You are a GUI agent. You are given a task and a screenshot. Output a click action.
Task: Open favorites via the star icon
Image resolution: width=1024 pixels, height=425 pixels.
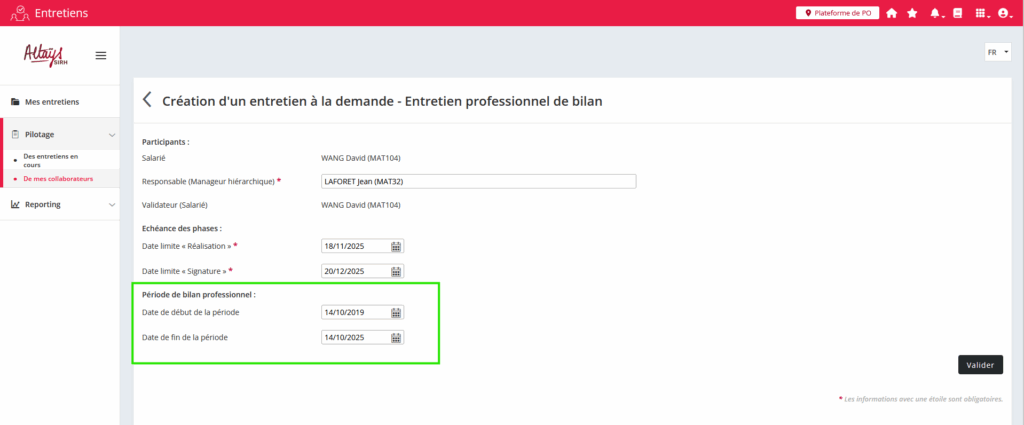[912, 13]
